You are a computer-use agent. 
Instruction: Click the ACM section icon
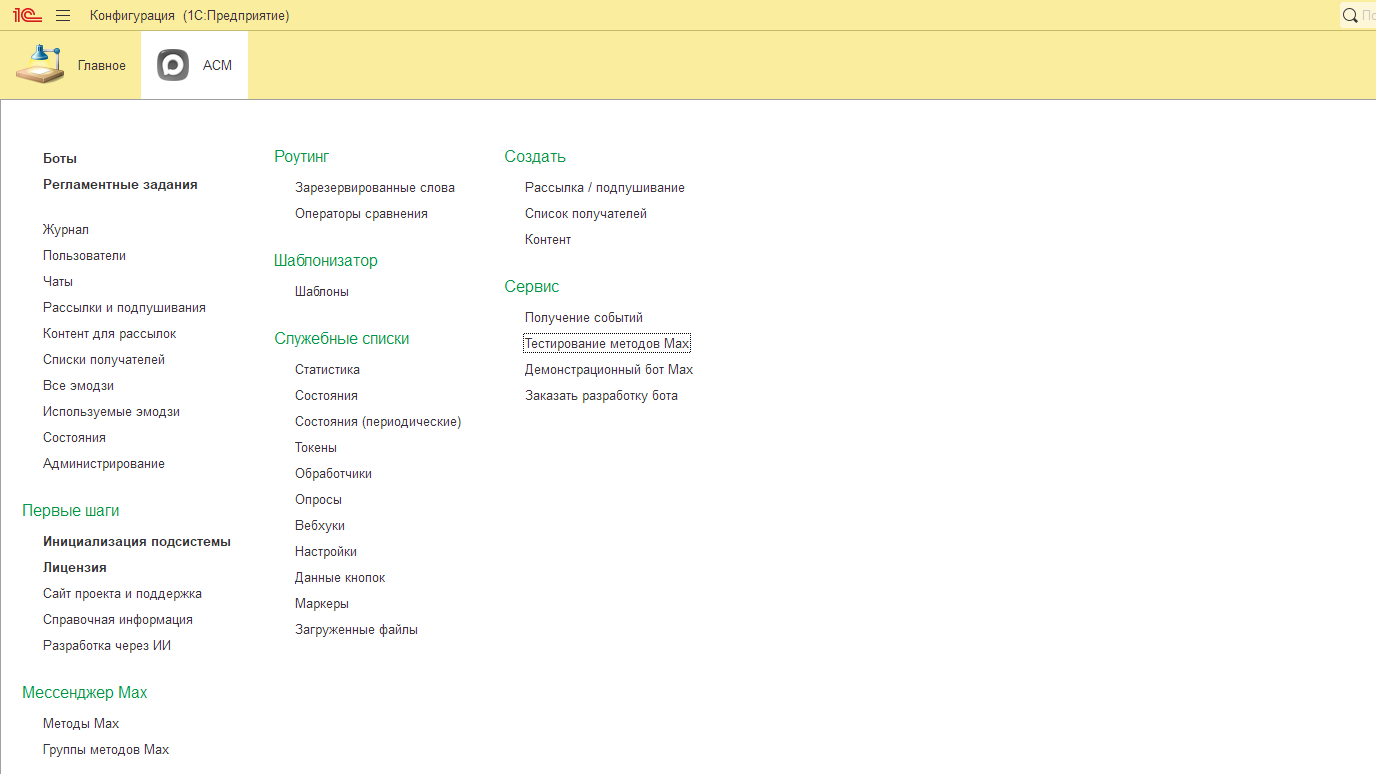[173, 65]
